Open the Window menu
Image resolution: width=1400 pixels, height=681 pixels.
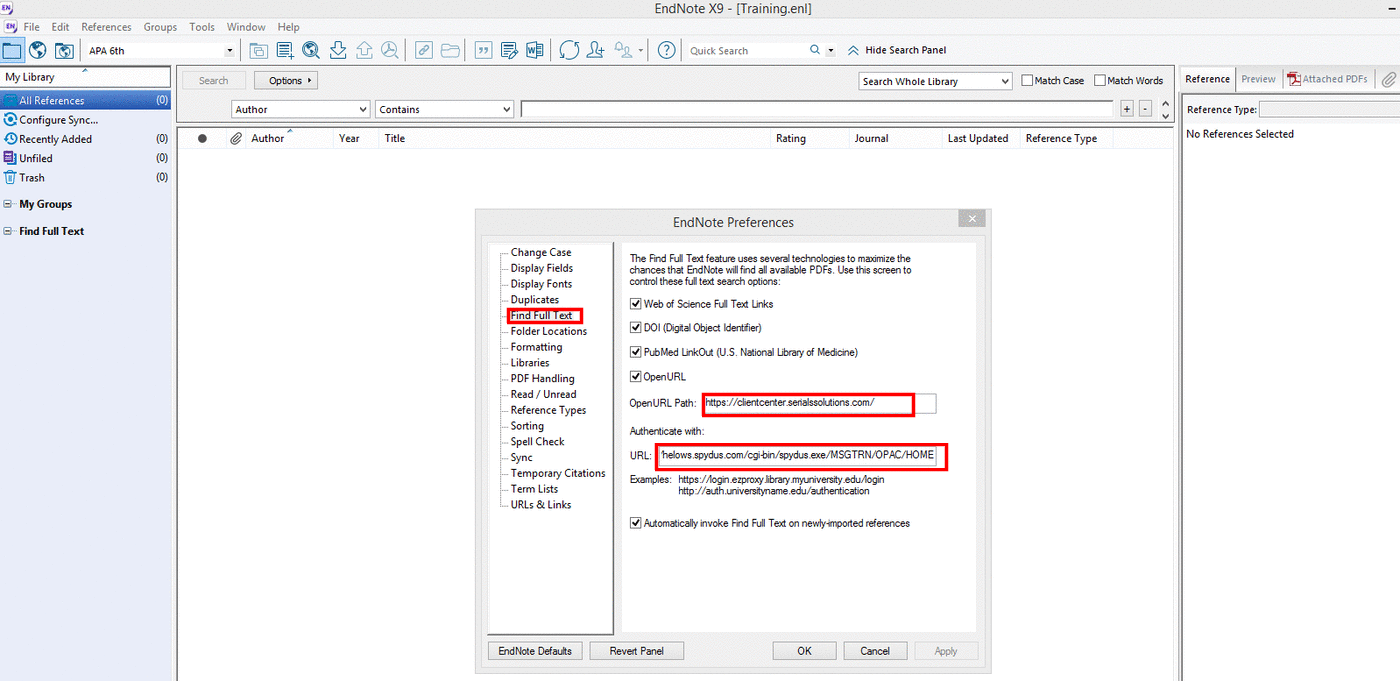tap(246, 27)
